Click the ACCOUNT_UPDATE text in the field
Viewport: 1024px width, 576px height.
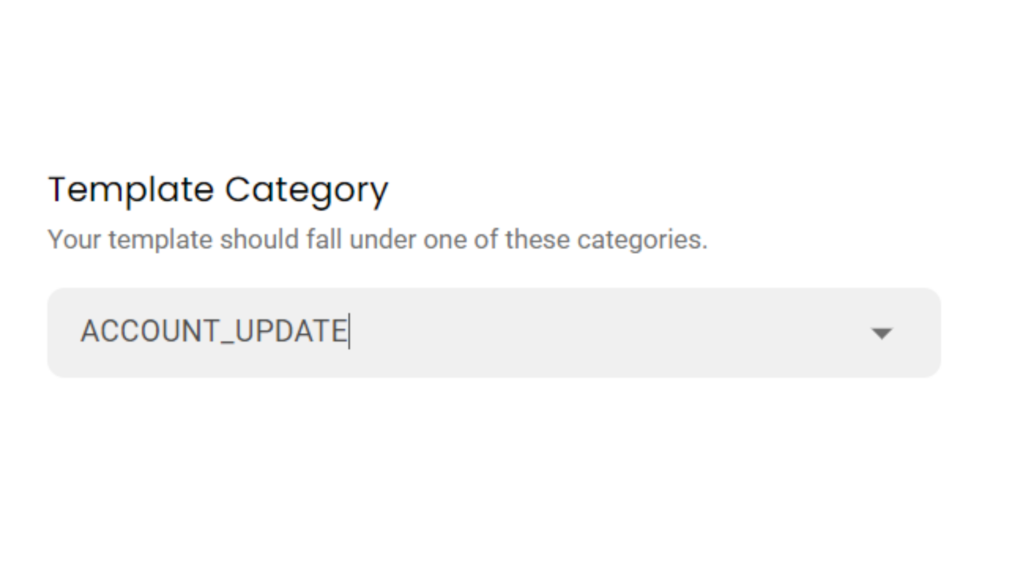(x=214, y=331)
